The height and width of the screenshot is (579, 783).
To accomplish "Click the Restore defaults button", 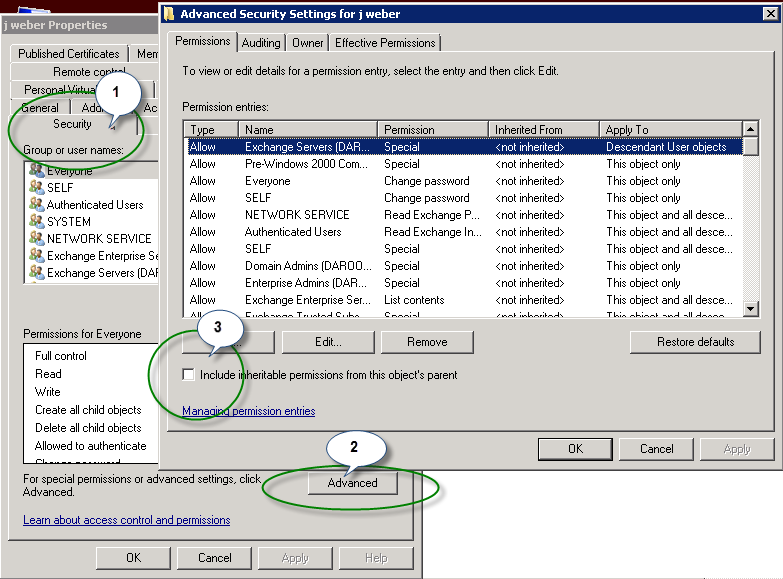I will pyautogui.click(x=695, y=342).
